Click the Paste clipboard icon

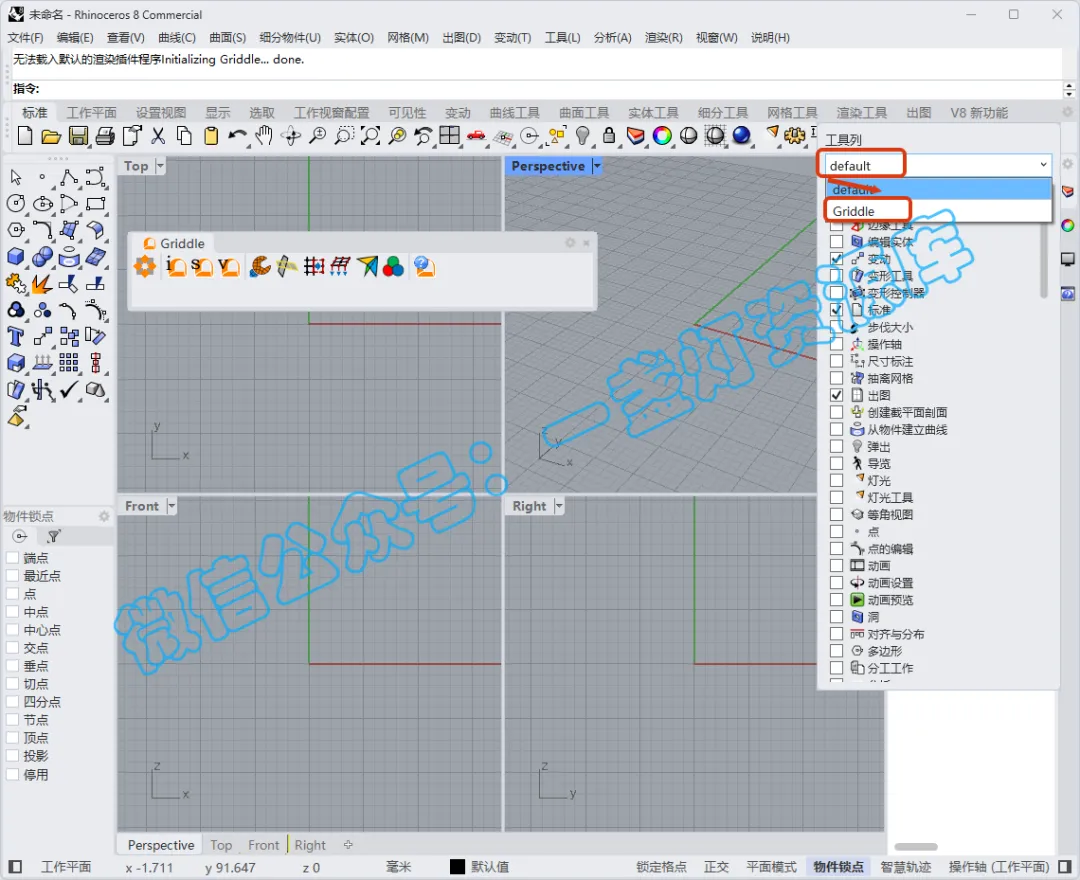coord(211,136)
